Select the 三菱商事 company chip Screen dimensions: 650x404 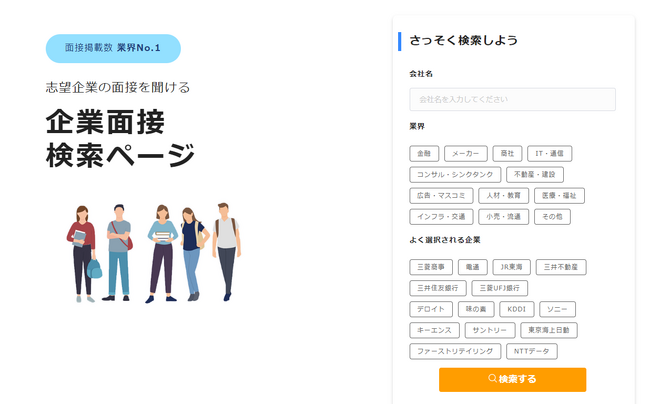point(431,267)
